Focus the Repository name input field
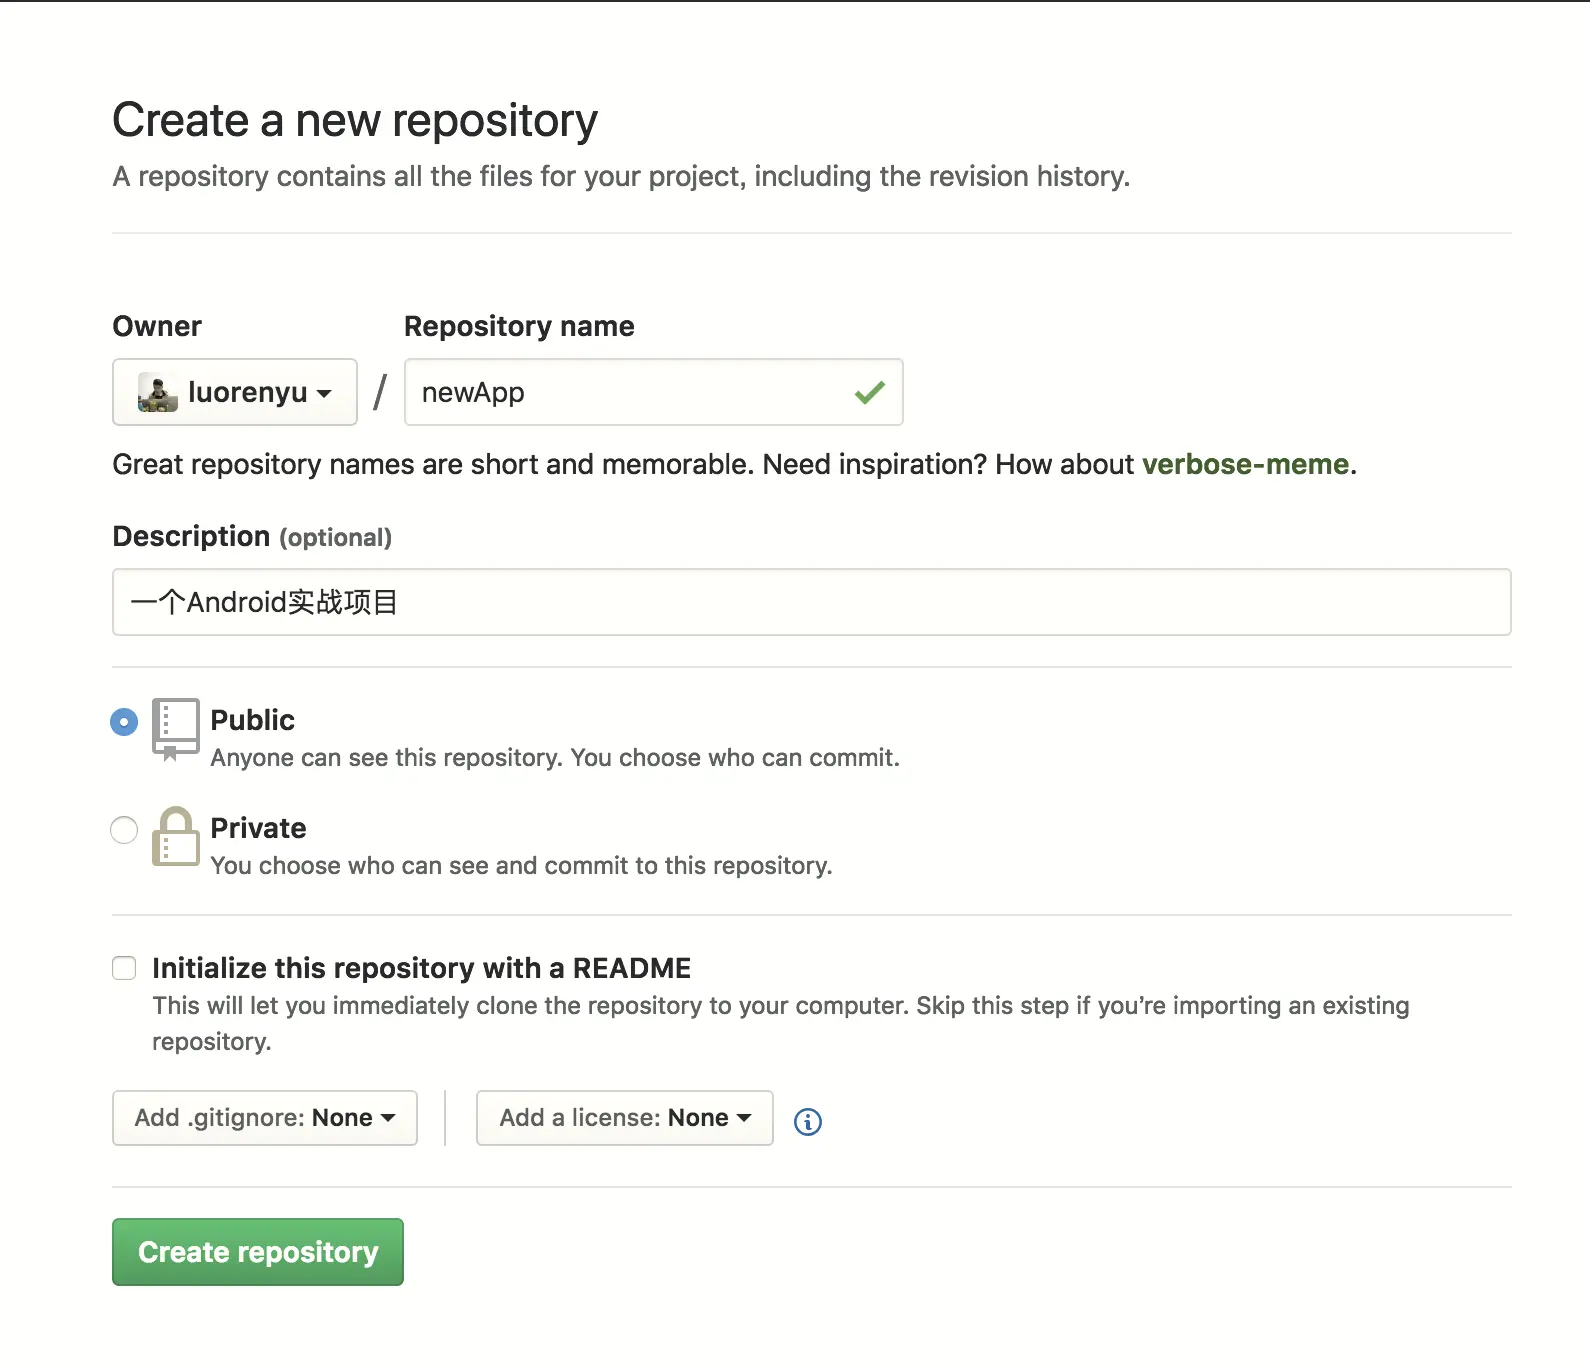This screenshot has height=1364, width=1590. [x=630, y=392]
